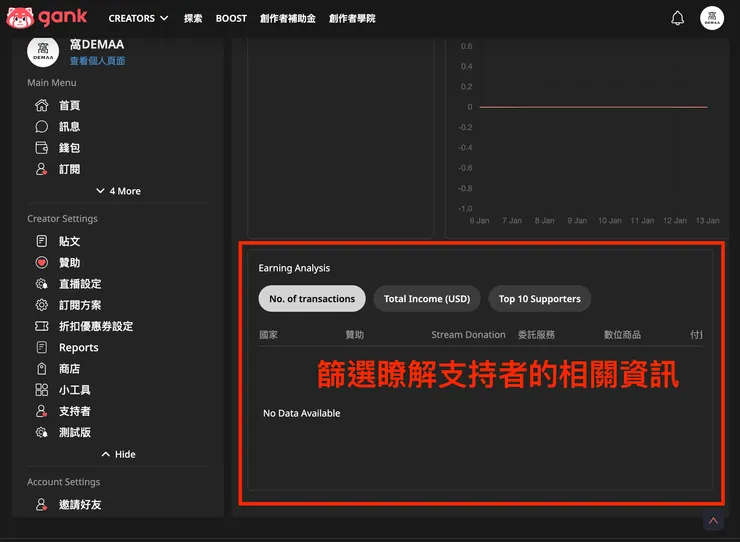The height and width of the screenshot is (542, 740).
Task: Open 創作者學院 in the top navigation
Action: [352, 18]
